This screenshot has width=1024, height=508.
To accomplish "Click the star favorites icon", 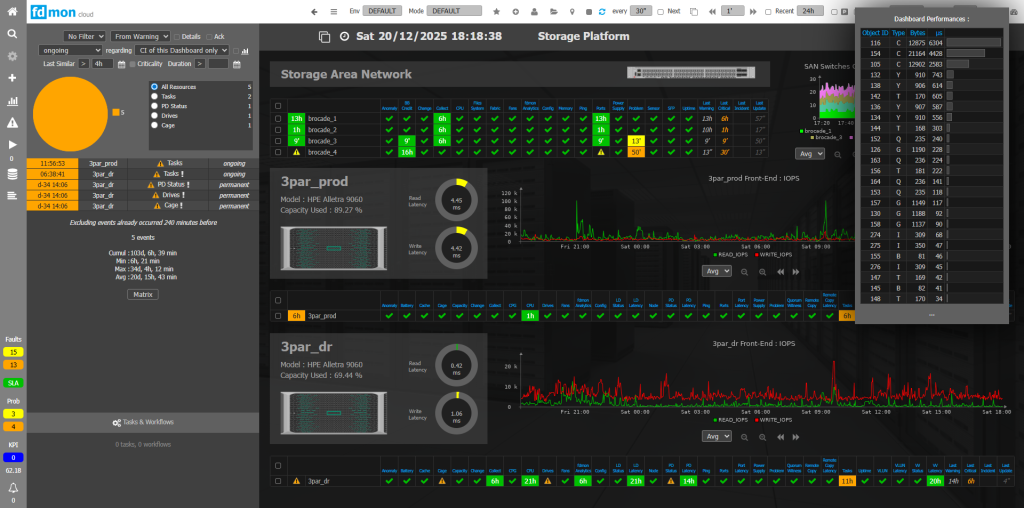I will tap(496, 11).
